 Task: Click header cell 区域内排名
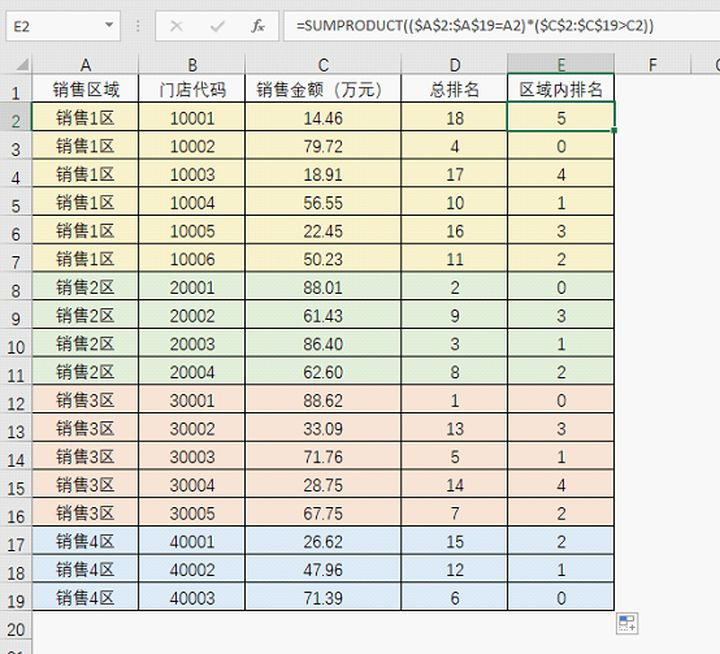tap(561, 89)
